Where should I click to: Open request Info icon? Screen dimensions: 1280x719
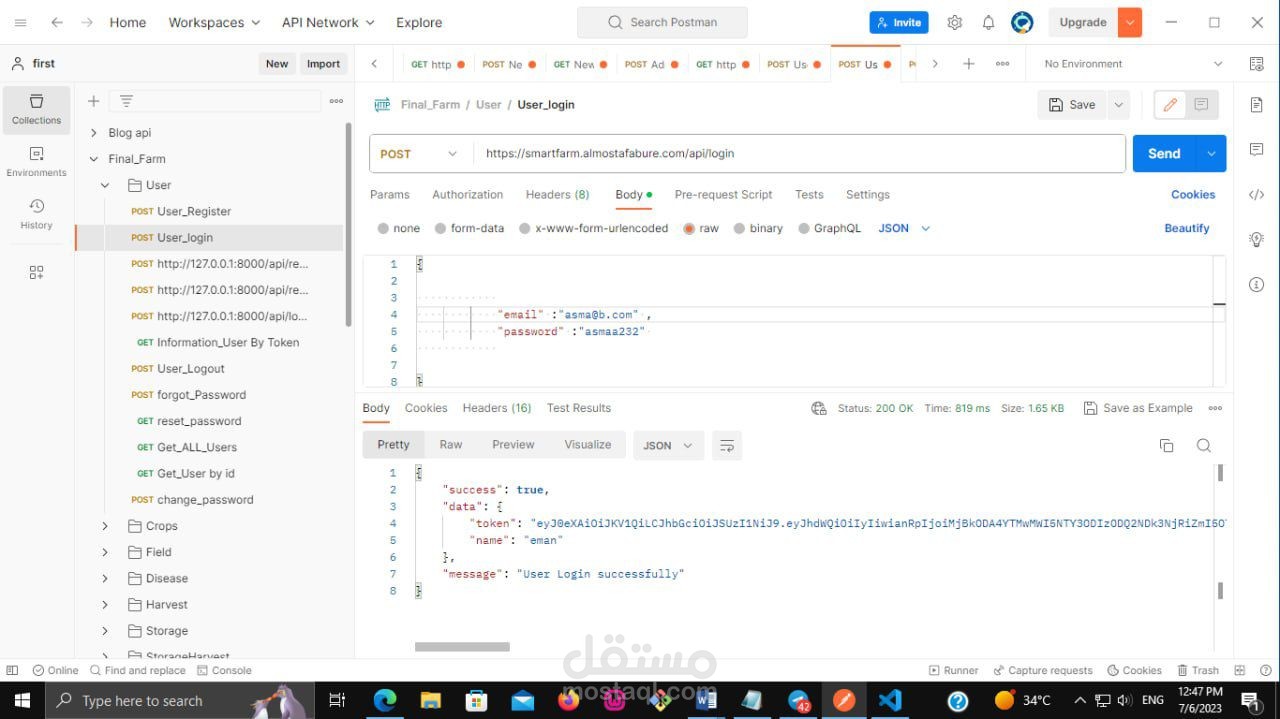tap(1256, 285)
